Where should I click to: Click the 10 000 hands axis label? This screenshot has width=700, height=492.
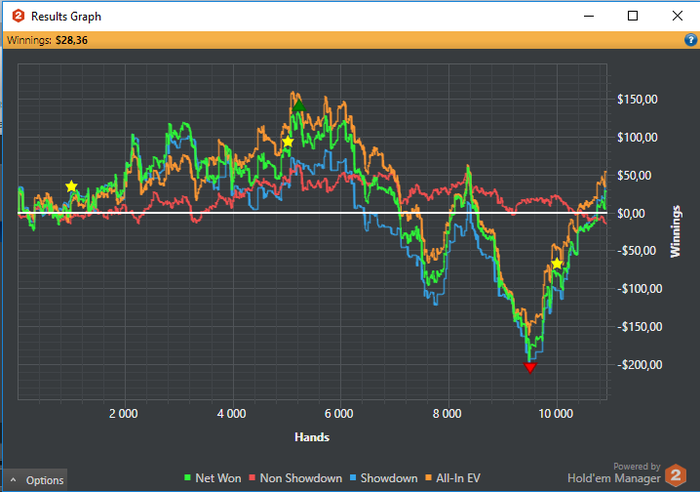(556, 414)
